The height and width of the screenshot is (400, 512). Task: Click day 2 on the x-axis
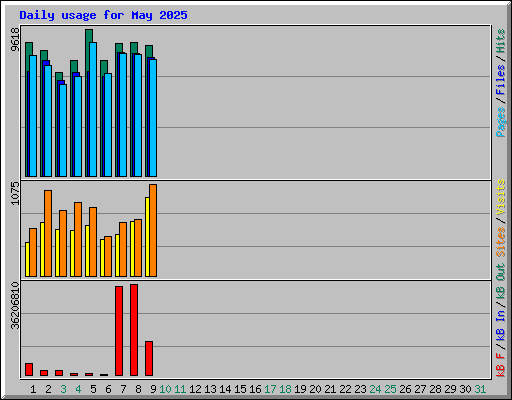coord(48,389)
